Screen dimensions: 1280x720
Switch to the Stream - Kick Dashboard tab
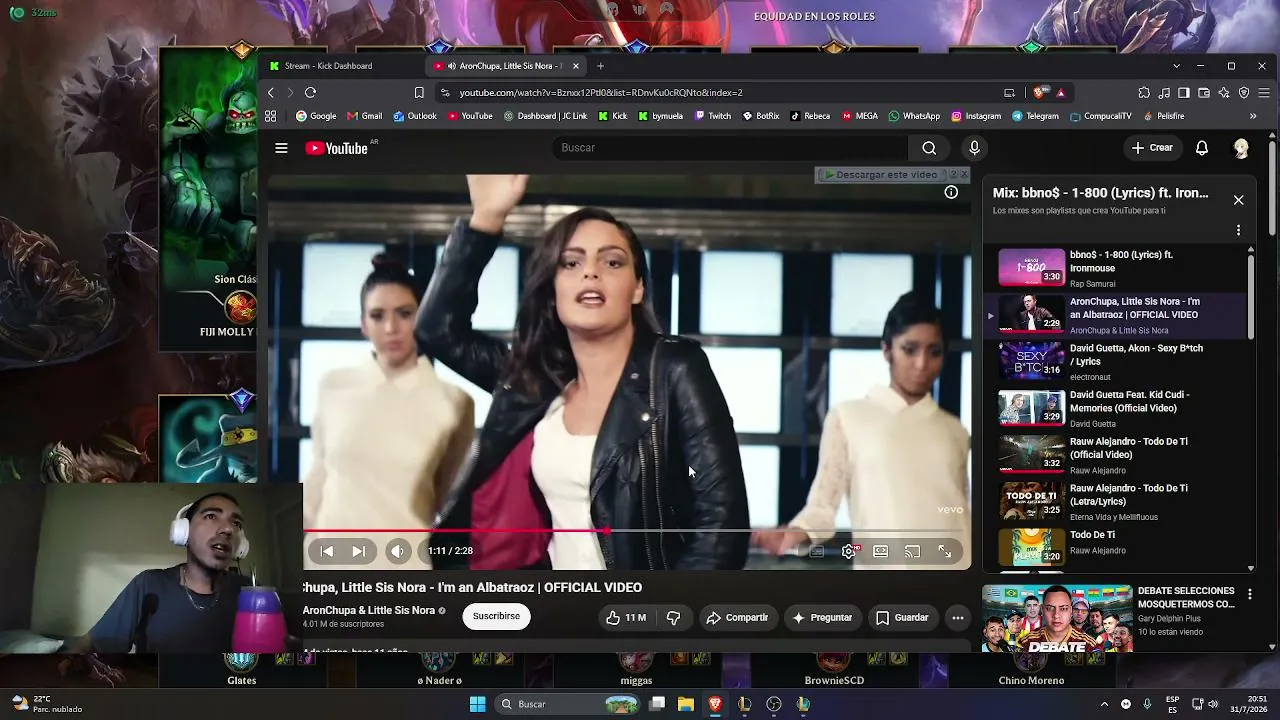340,66
